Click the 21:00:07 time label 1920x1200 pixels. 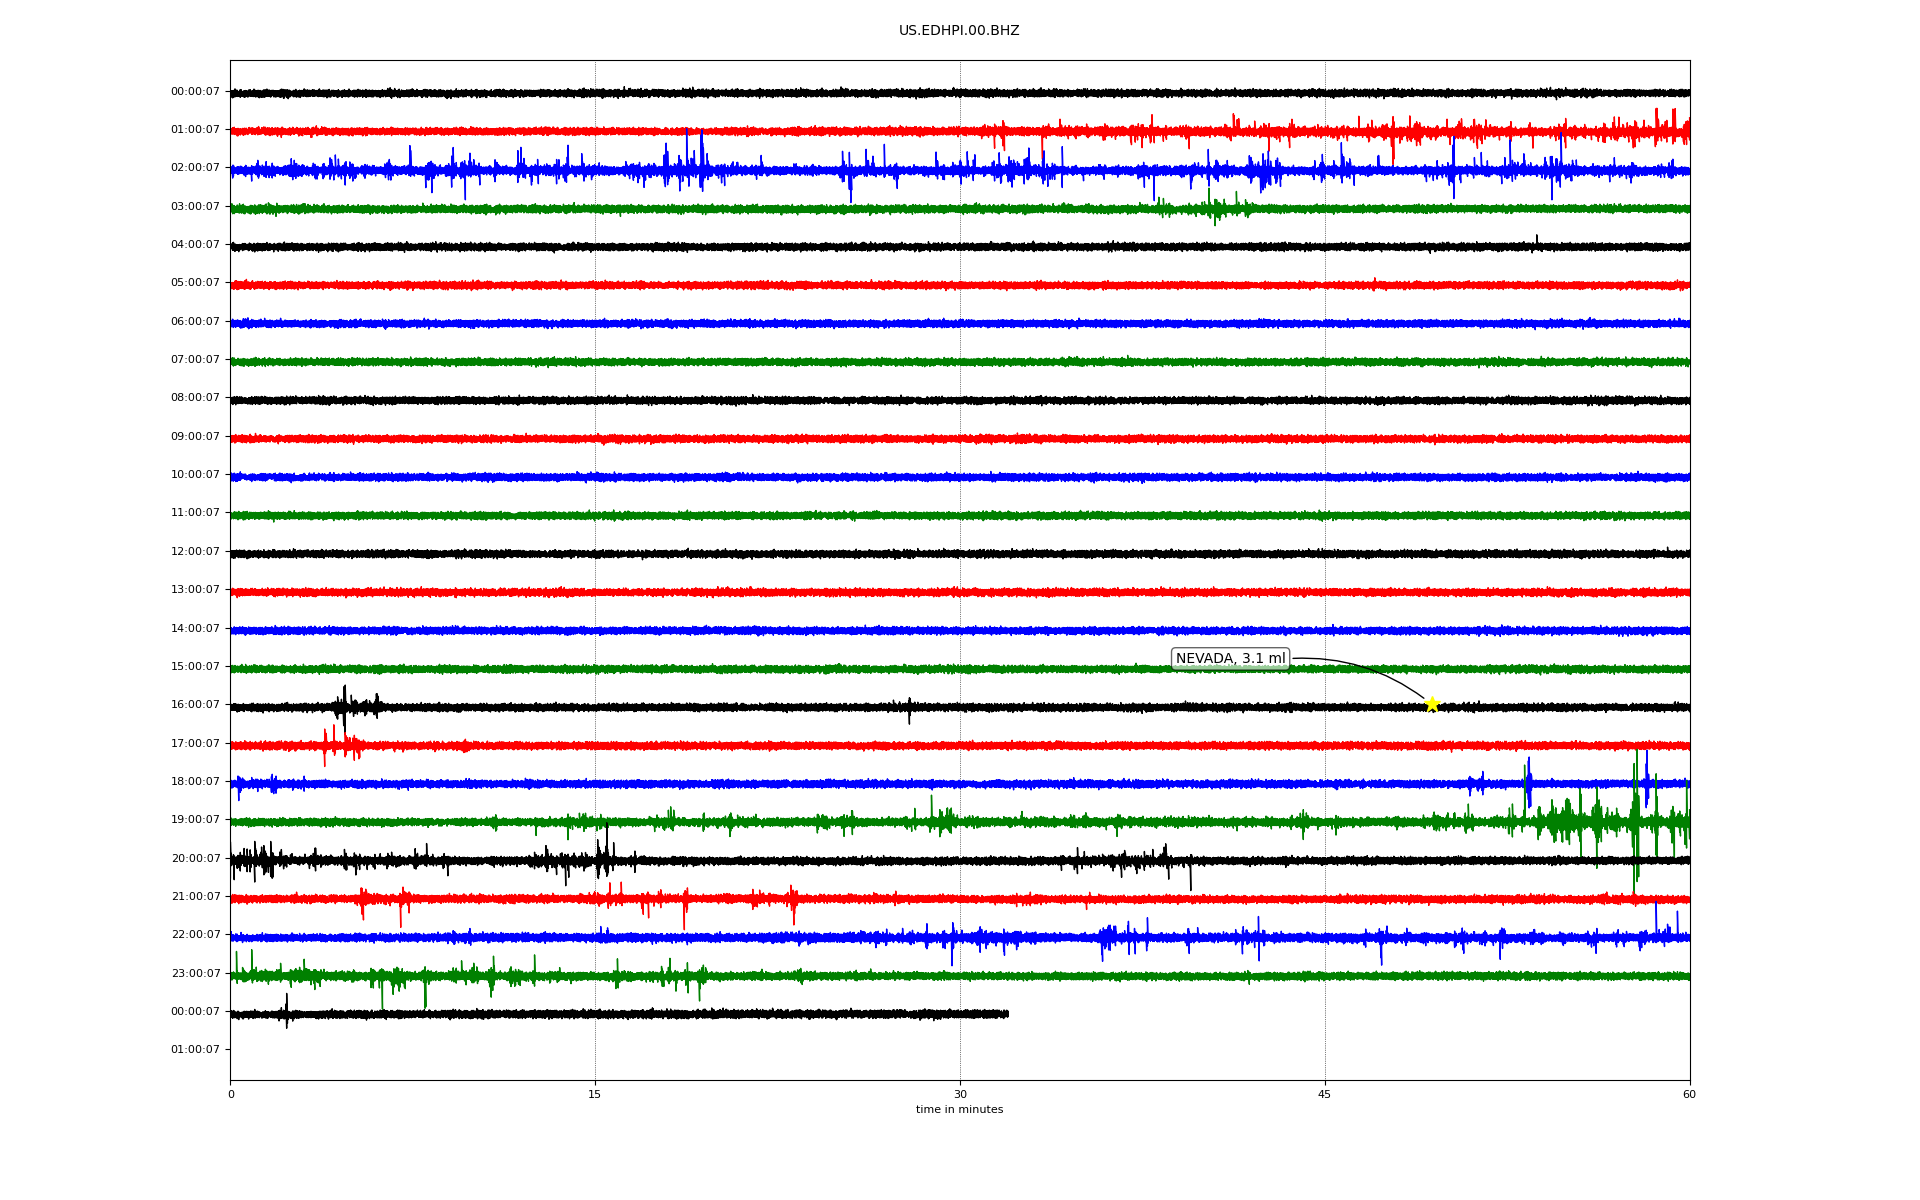point(195,897)
